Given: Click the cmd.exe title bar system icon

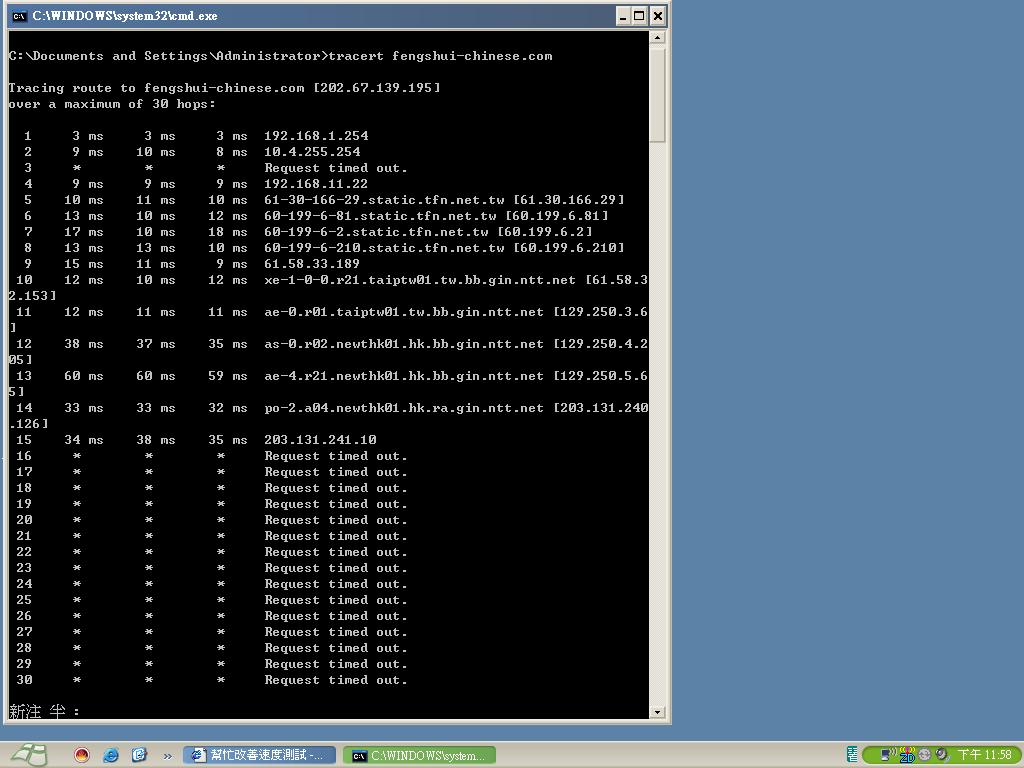Looking at the screenshot, I should 18,16.
